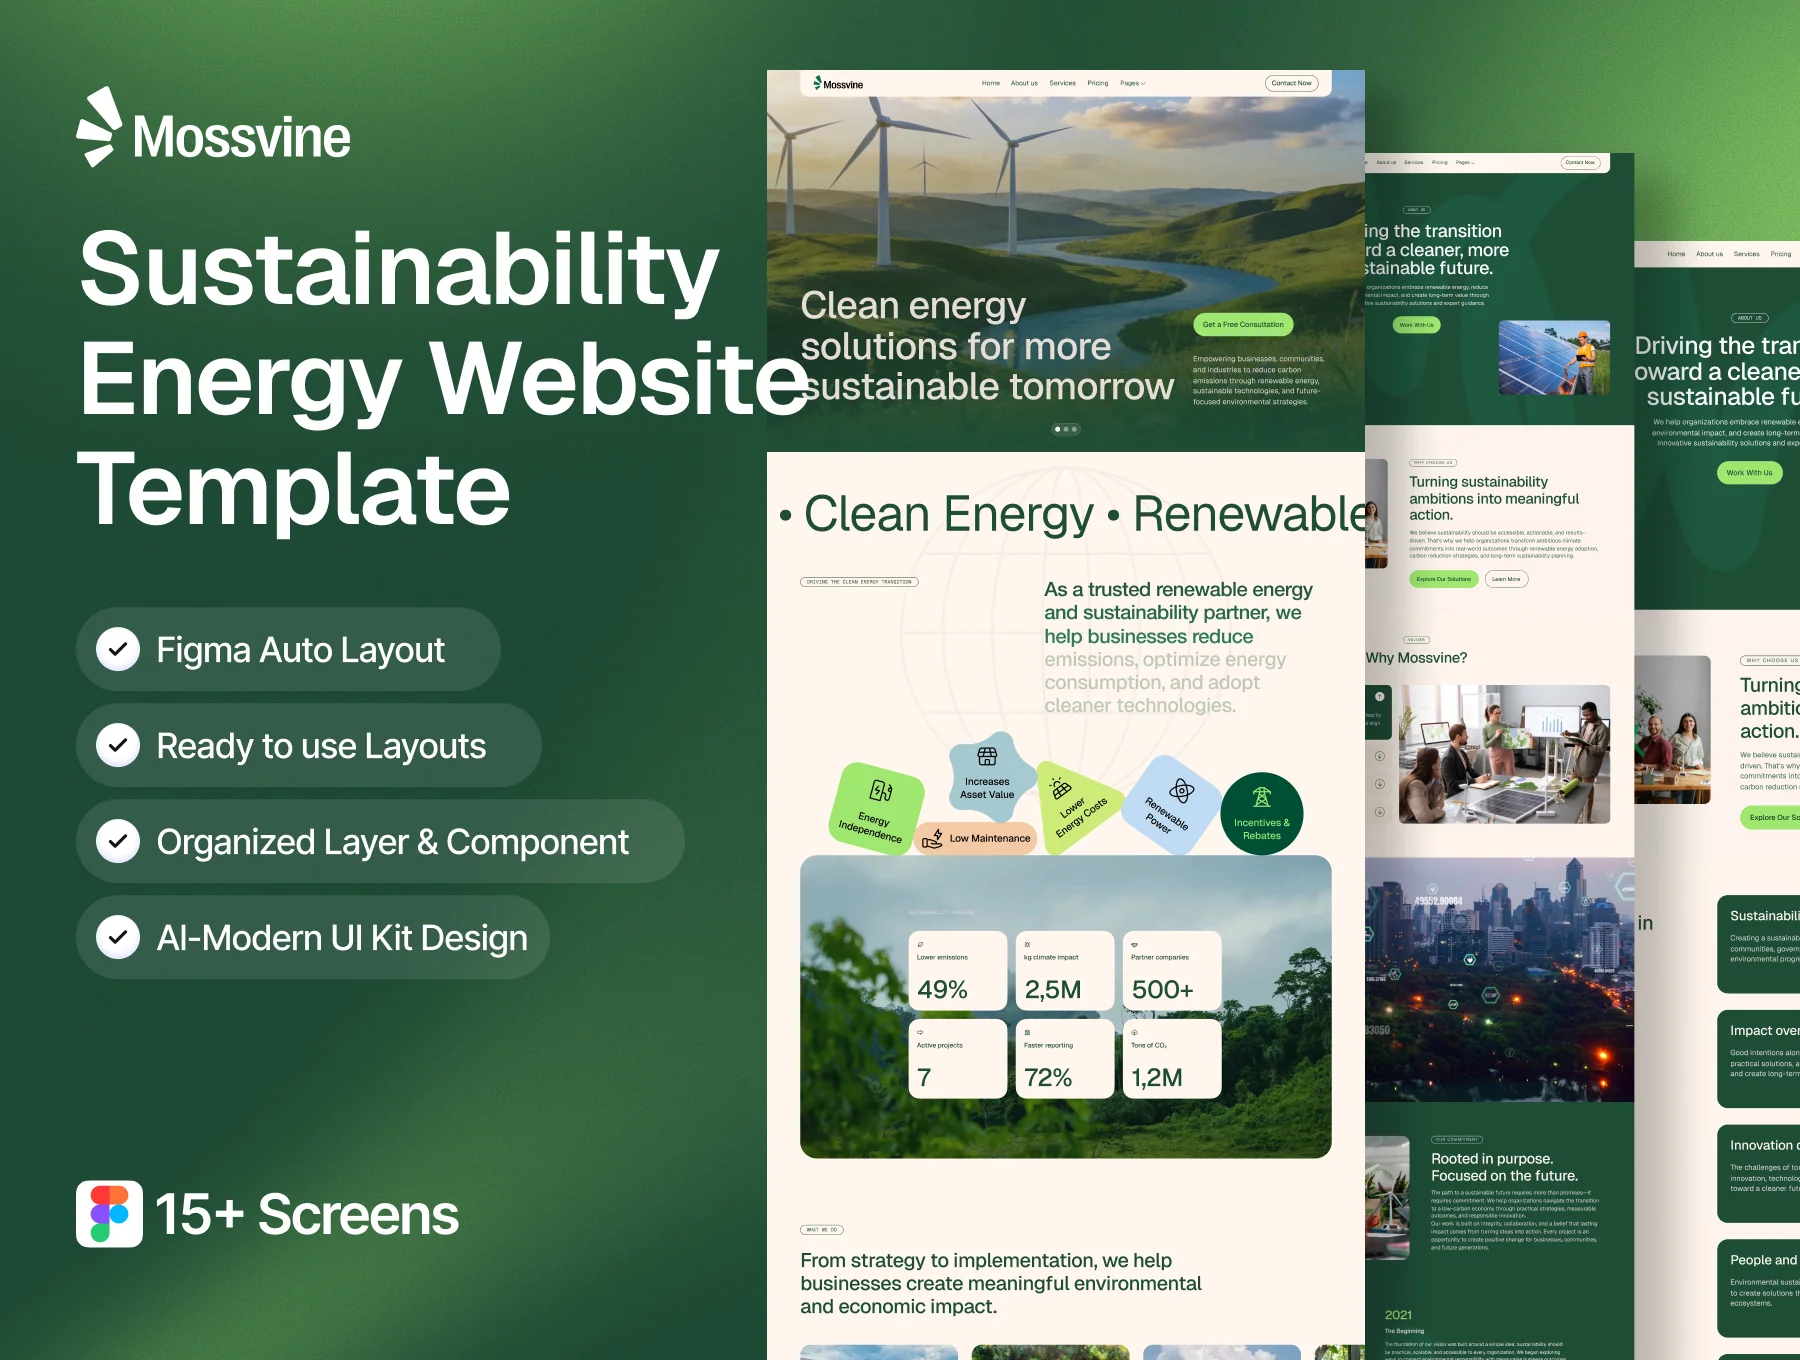Click Pricing in the main mockup navbar
Screen dimensions: 1800x1360
[x=1098, y=83]
